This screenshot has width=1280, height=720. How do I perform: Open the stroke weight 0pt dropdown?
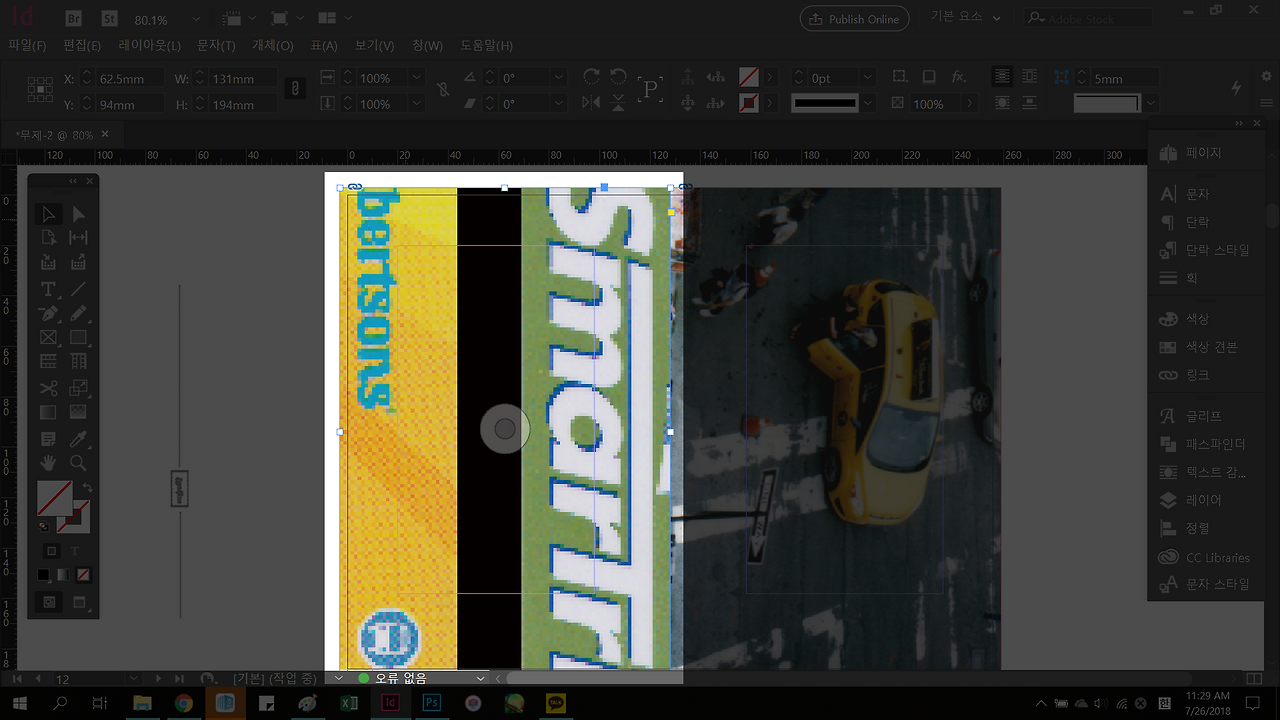[x=866, y=78]
